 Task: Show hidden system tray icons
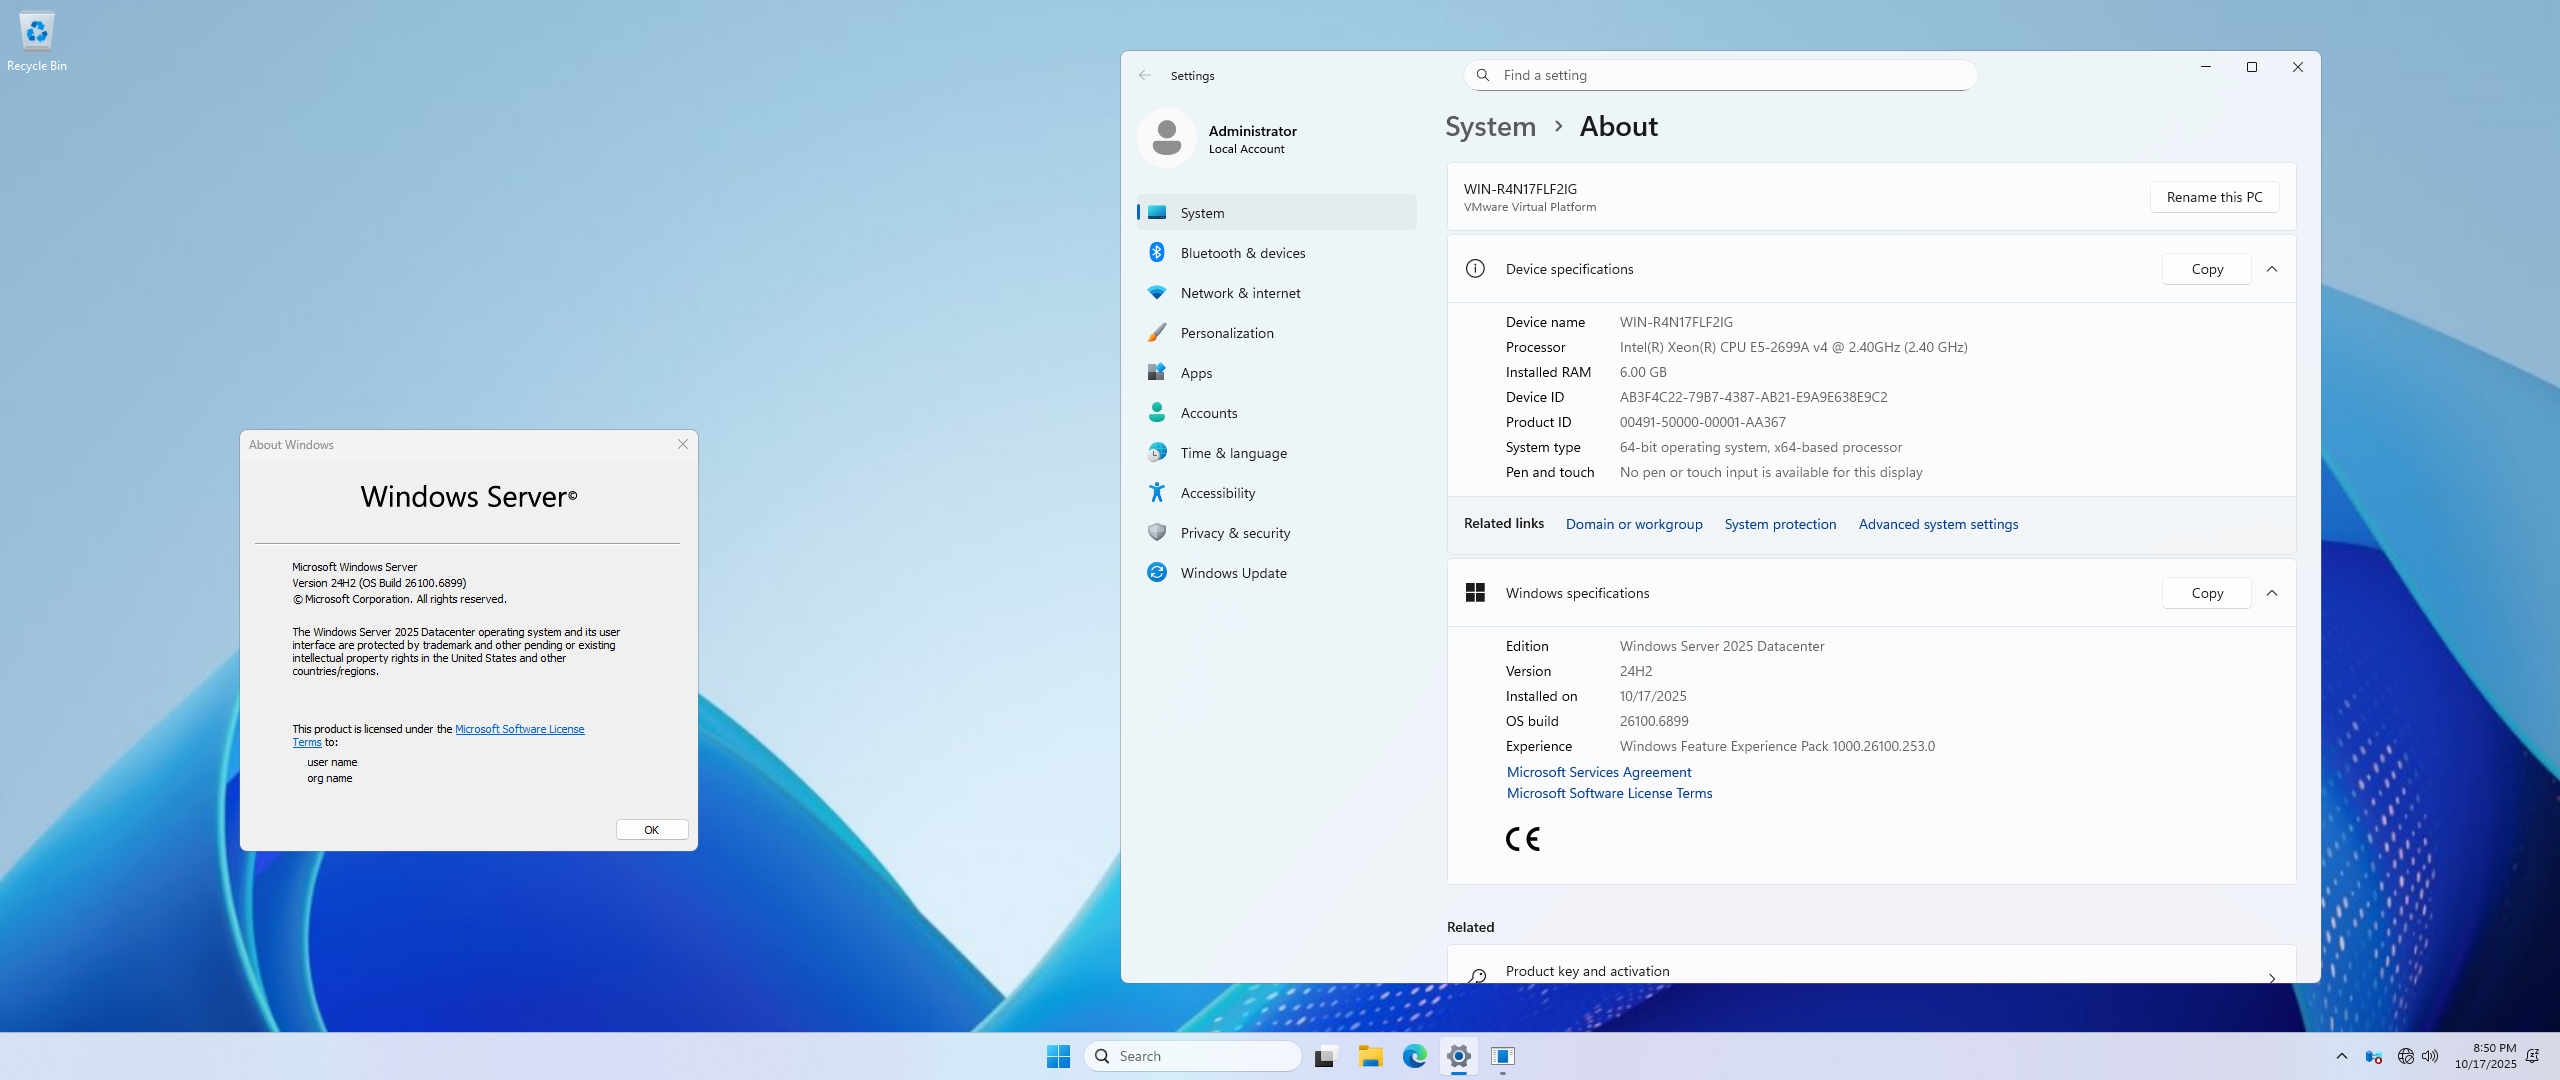(2341, 1056)
